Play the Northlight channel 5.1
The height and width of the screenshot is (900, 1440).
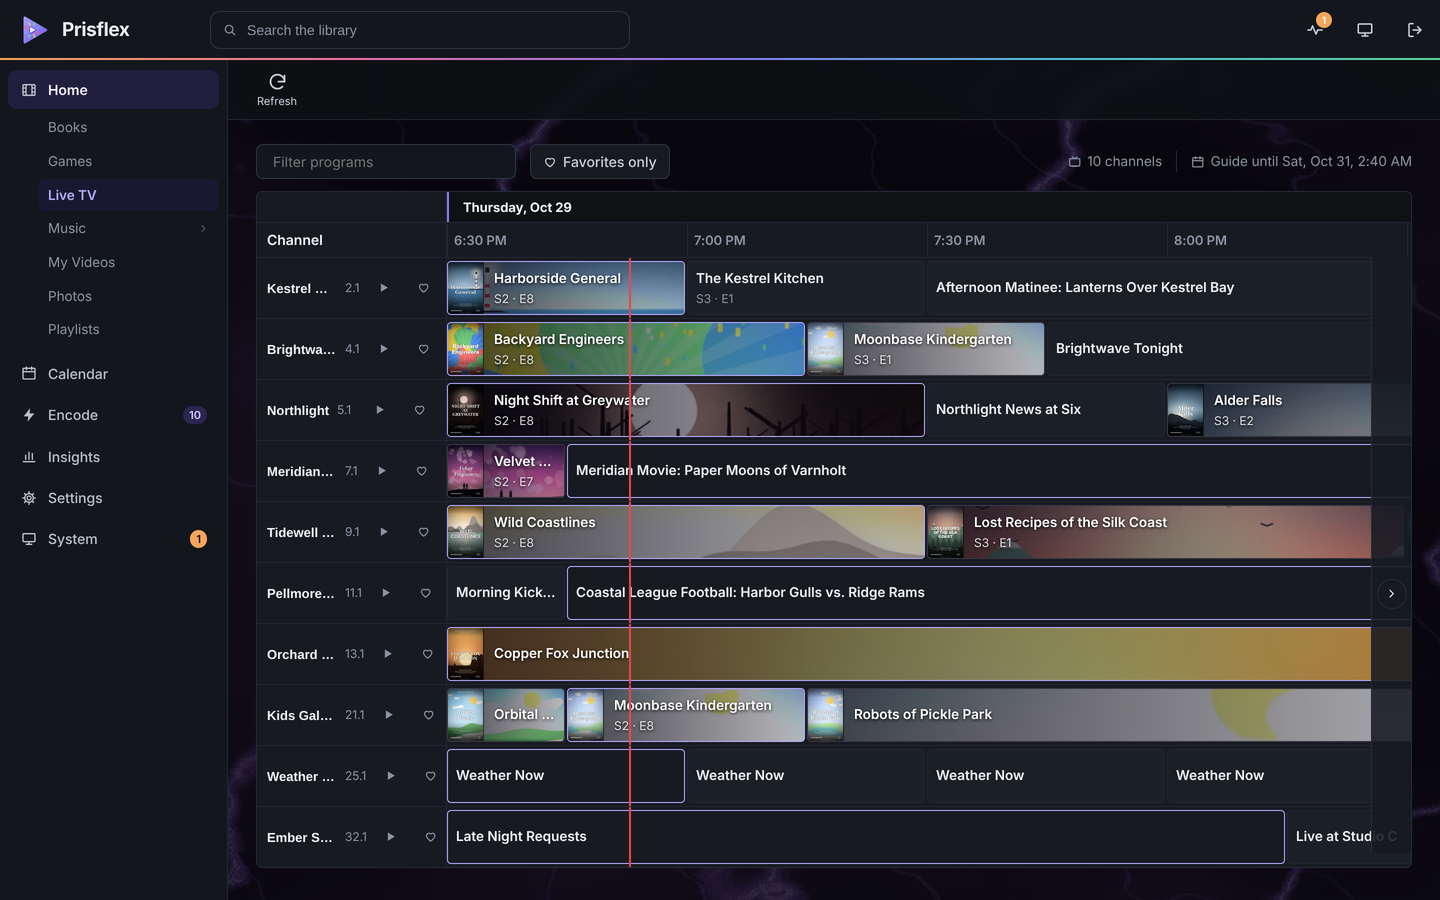(380, 410)
